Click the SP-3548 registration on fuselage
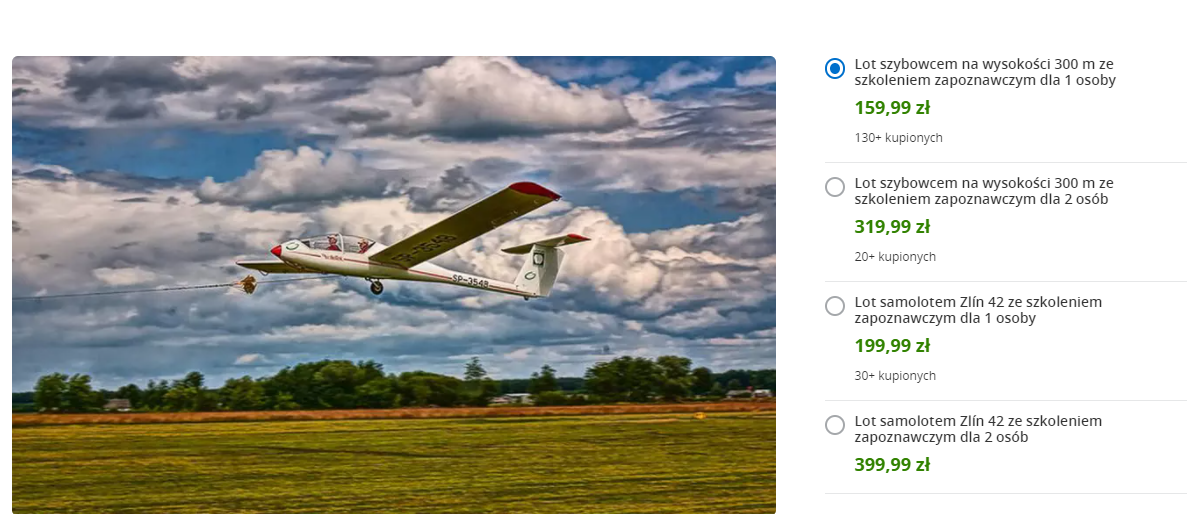This screenshot has width=1202, height=526. click(x=470, y=281)
